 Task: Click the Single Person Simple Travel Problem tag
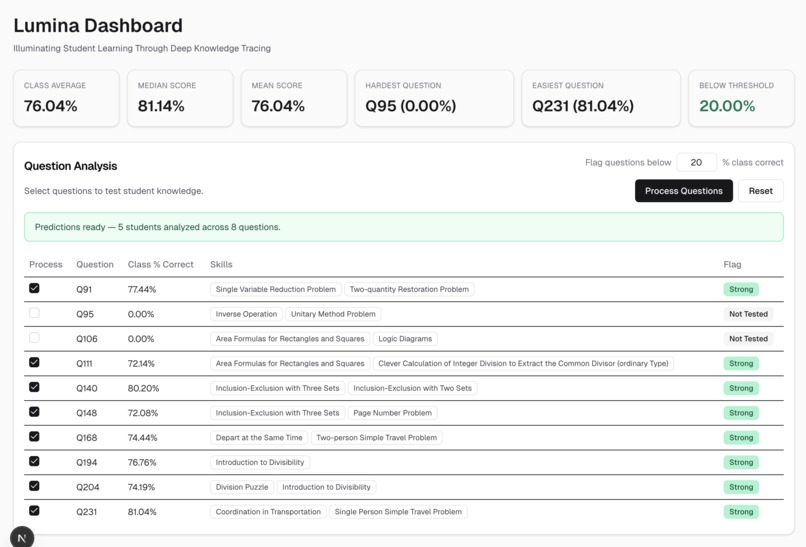pyautogui.click(x=398, y=512)
